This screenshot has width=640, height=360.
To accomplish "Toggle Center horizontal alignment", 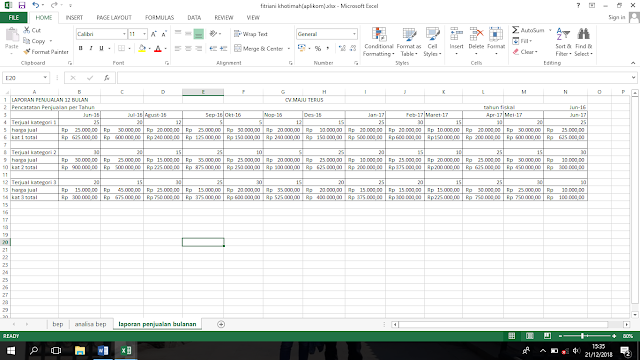I will click(x=188, y=49).
